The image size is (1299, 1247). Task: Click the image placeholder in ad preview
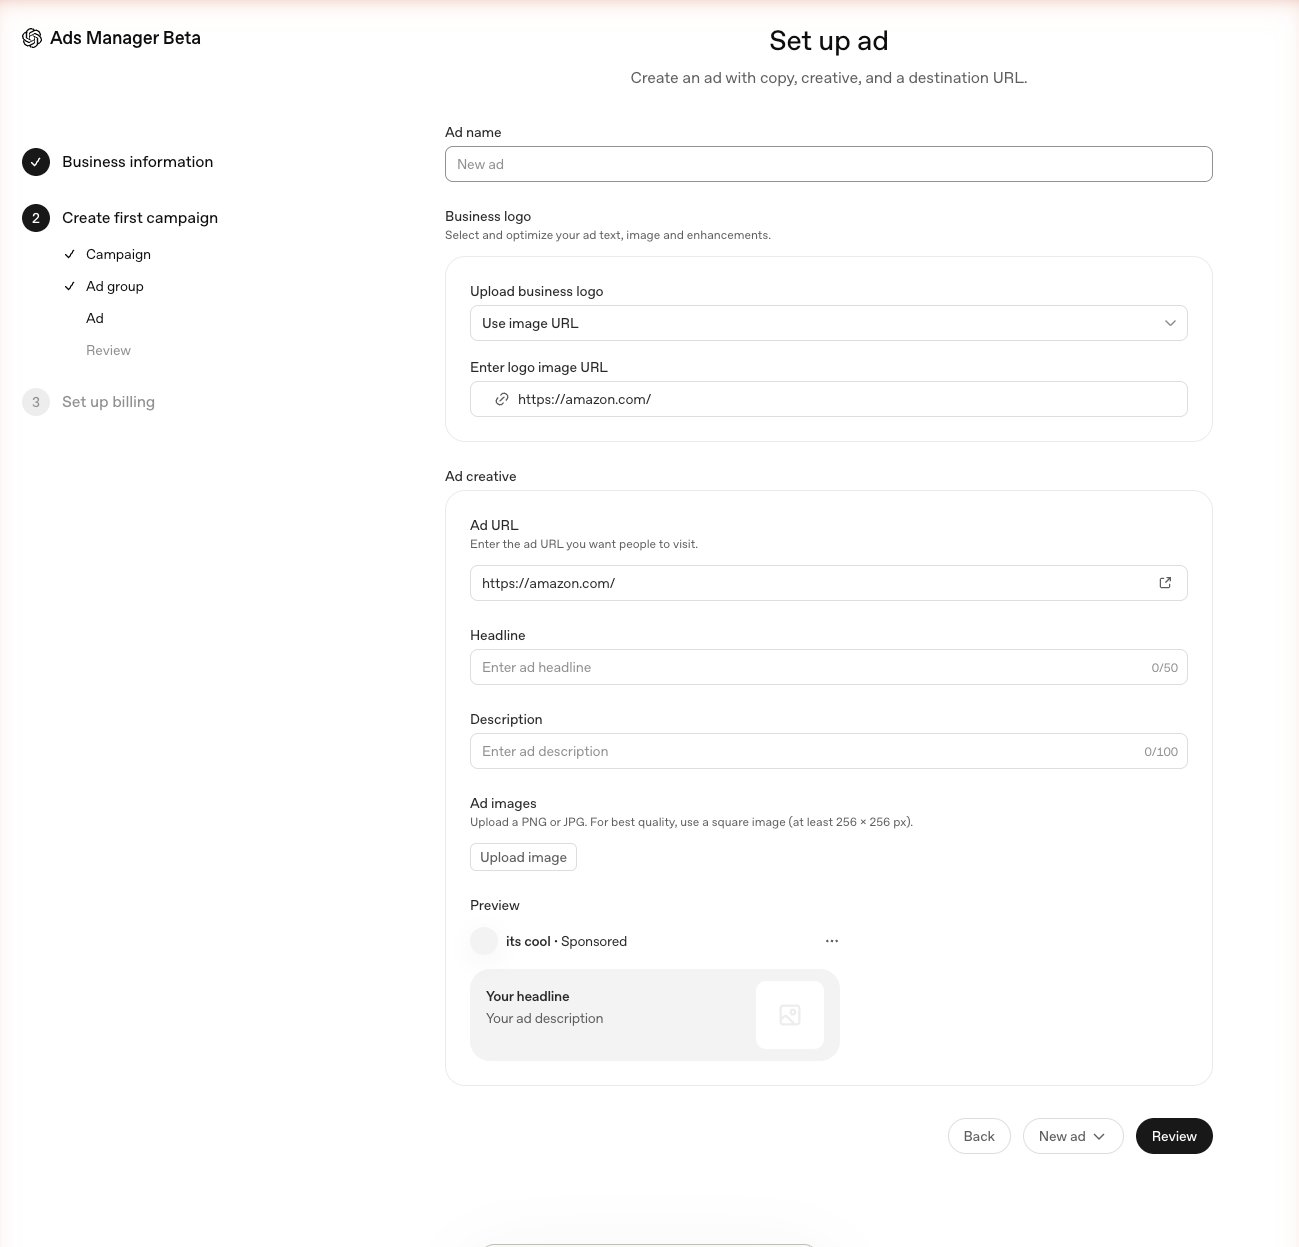point(790,1015)
